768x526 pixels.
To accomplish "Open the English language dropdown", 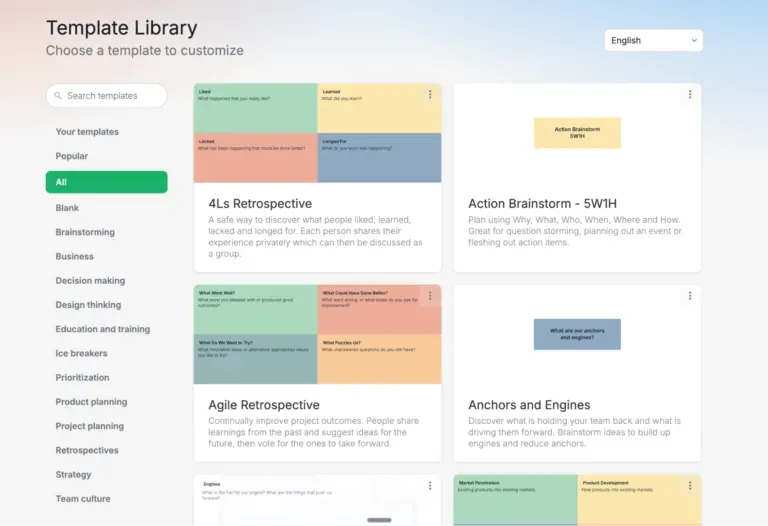I will click(x=653, y=40).
